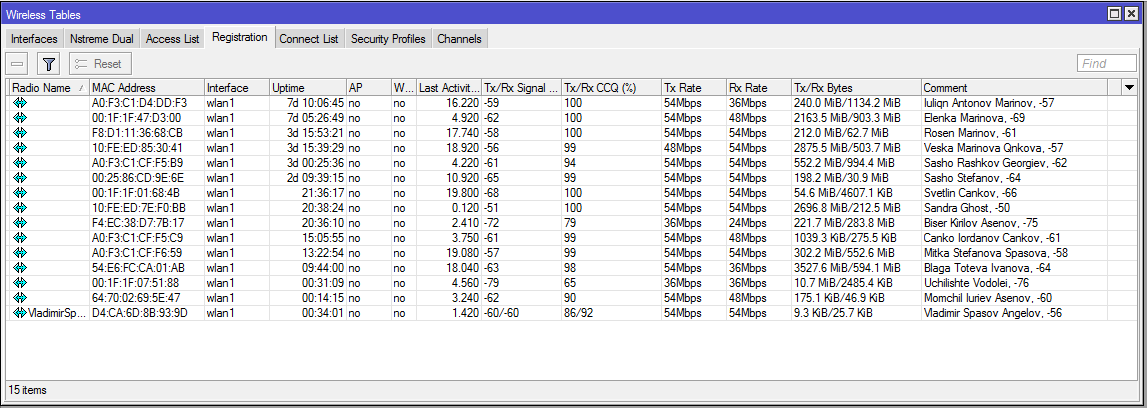This screenshot has width=1147, height=408.
Task: Click uptime value 7d 10:06:45
Action: pos(315,102)
